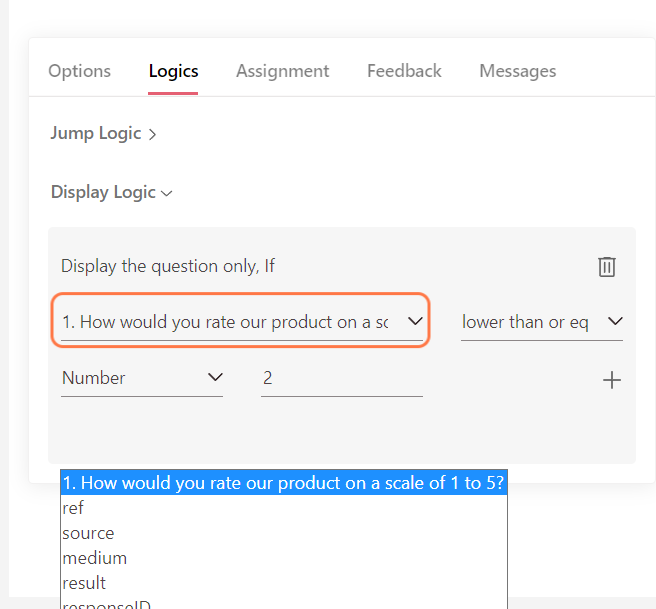The image size is (656, 609).
Task: Click the value field containing 2
Action: [341, 378]
